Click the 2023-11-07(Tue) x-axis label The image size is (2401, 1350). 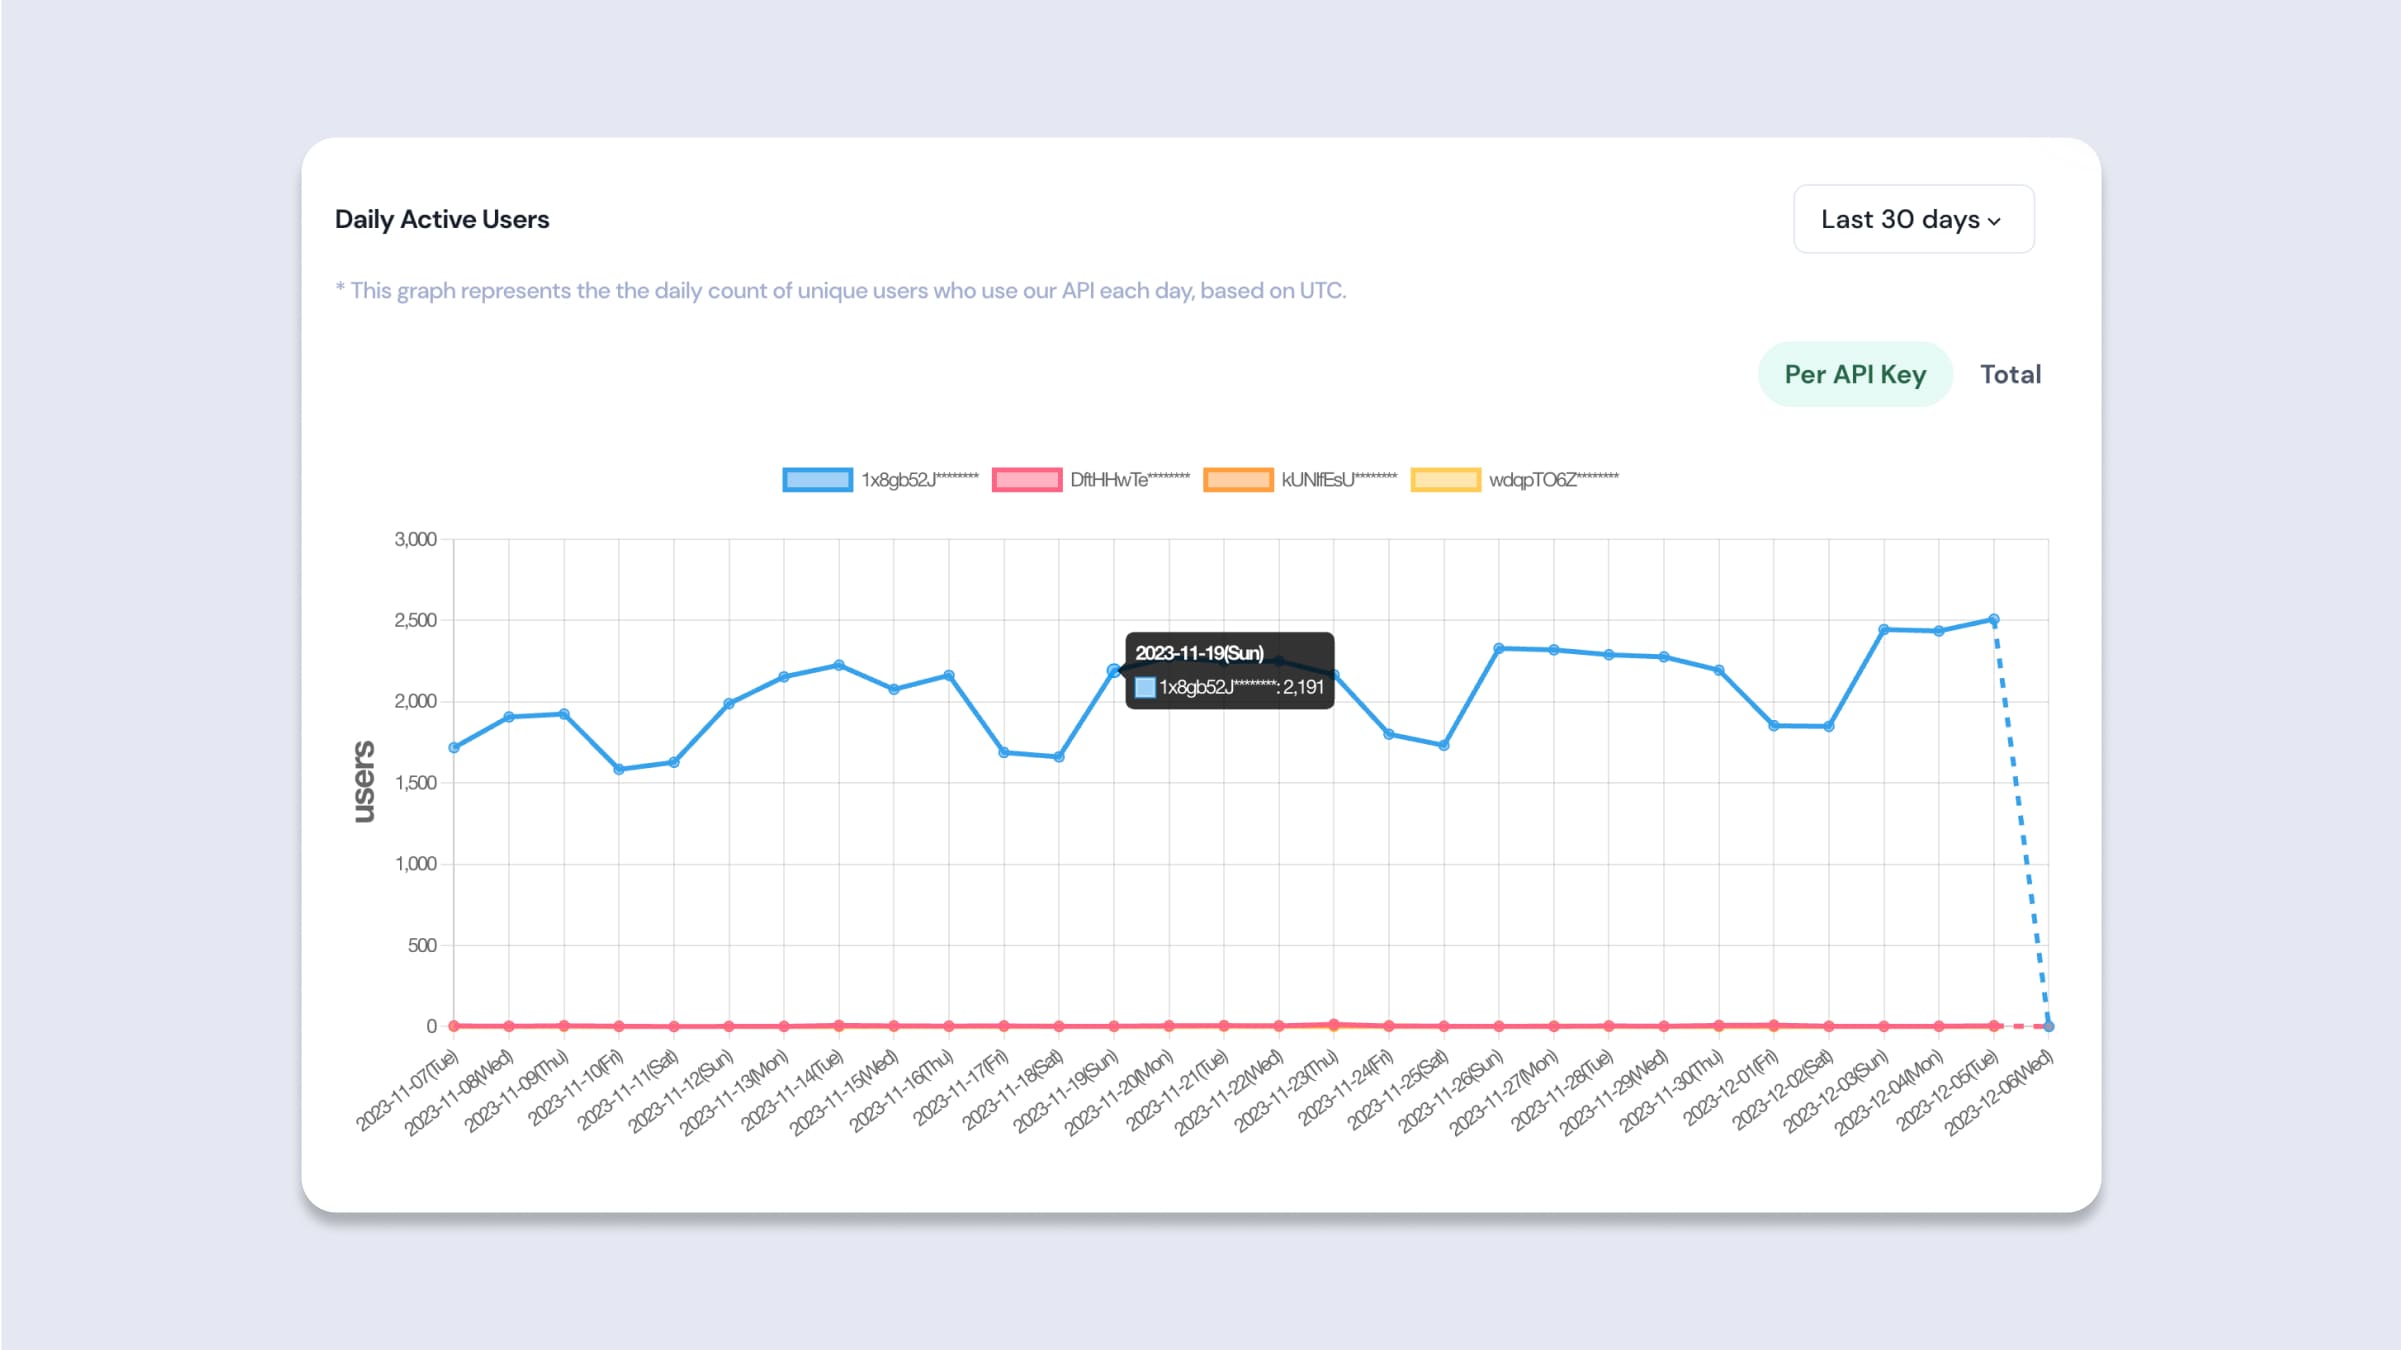click(x=408, y=1090)
